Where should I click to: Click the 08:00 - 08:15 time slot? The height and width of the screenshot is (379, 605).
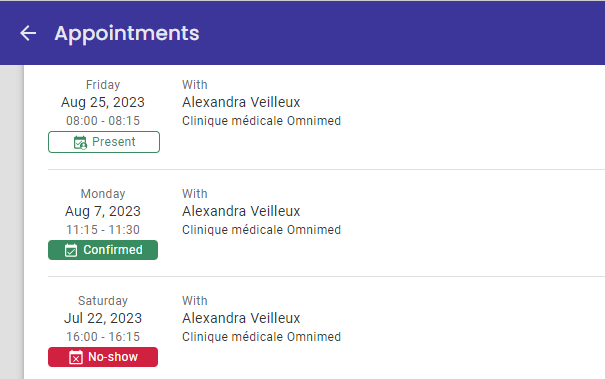click(103, 121)
